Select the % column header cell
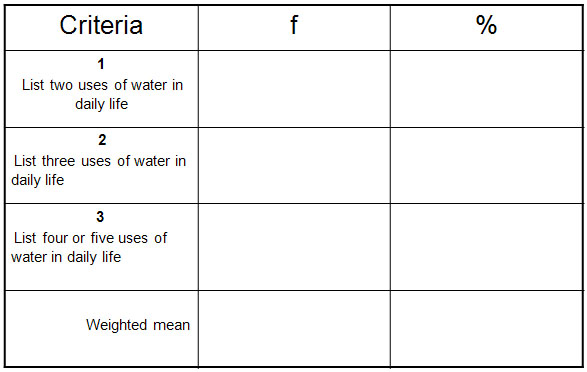Screen dimensions: 587x372 tap(487, 28)
